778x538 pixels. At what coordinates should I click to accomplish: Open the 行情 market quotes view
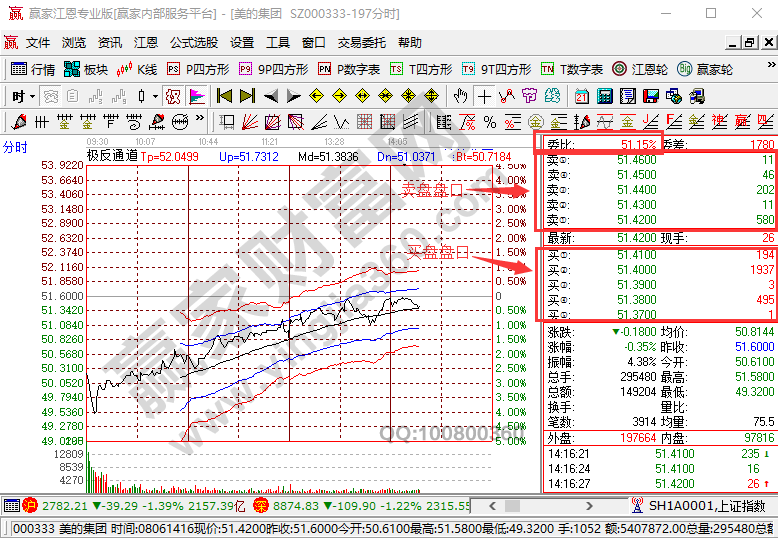[x=32, y=69]
